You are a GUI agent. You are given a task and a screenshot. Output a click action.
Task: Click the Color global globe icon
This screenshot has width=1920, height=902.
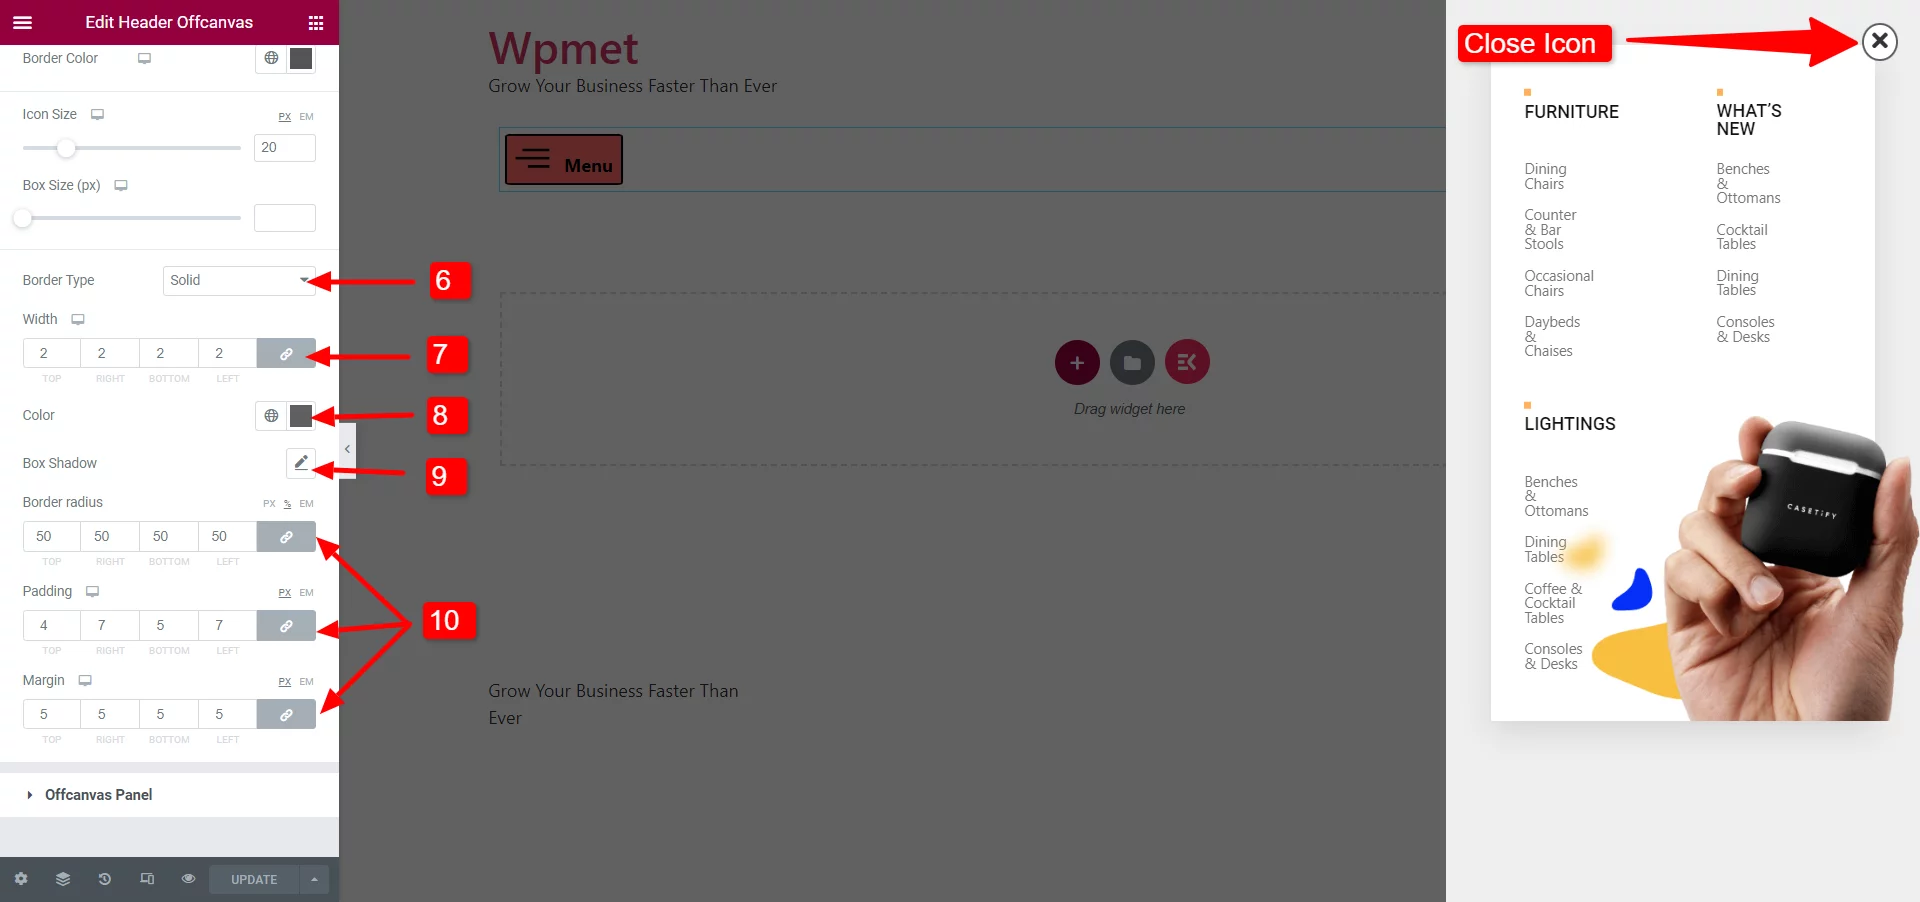[271, 415]
